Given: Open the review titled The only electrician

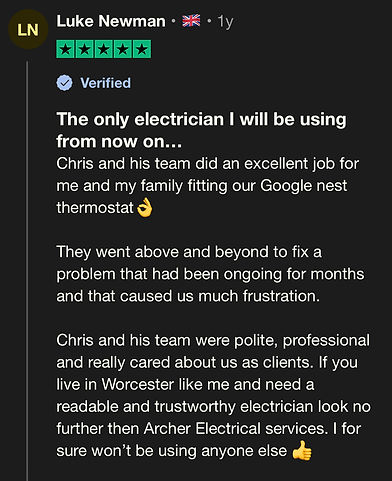Looking at the screenshot, I should pyautogui.click(x=201, y=130).
